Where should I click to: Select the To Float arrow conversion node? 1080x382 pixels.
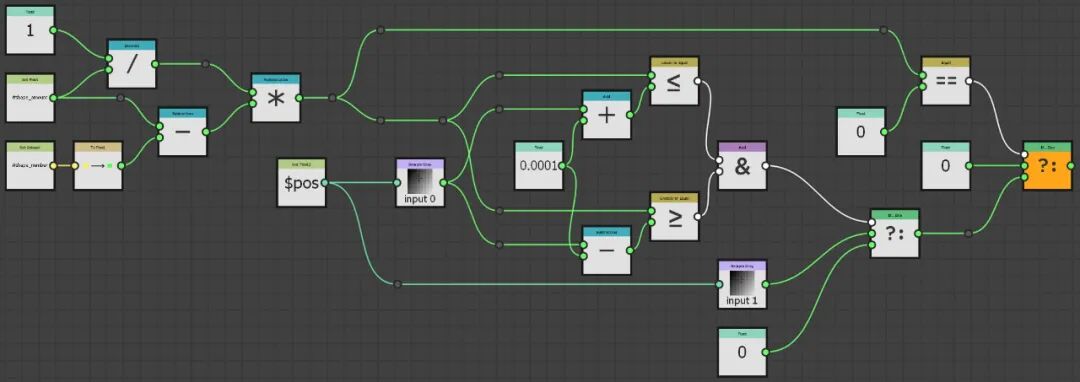coord(98,165)
